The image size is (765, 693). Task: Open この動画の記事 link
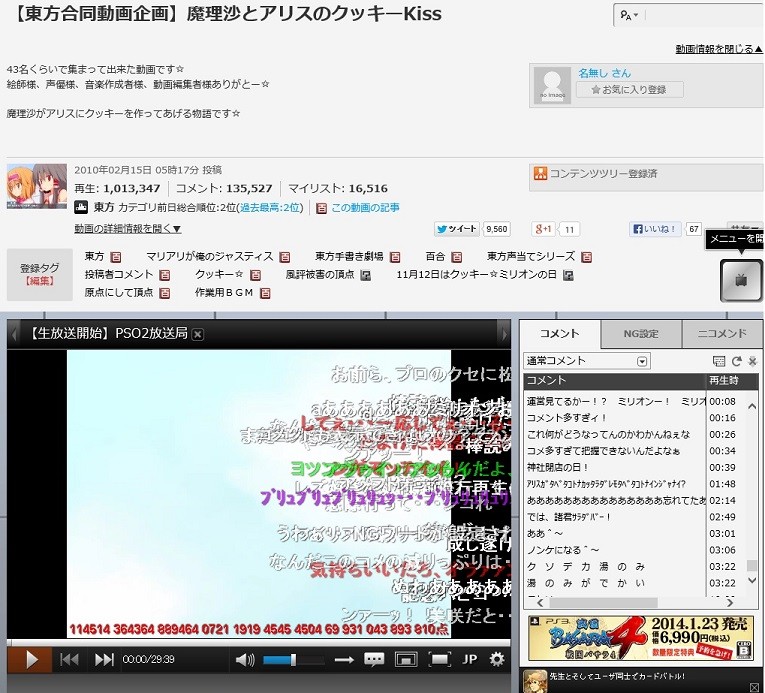click(365, 208)
